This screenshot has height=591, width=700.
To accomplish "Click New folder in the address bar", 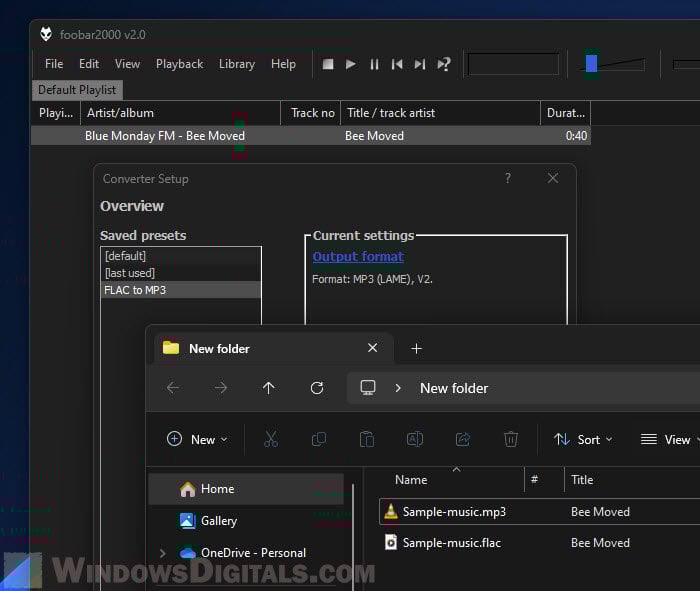I will (x=454, y=388).
